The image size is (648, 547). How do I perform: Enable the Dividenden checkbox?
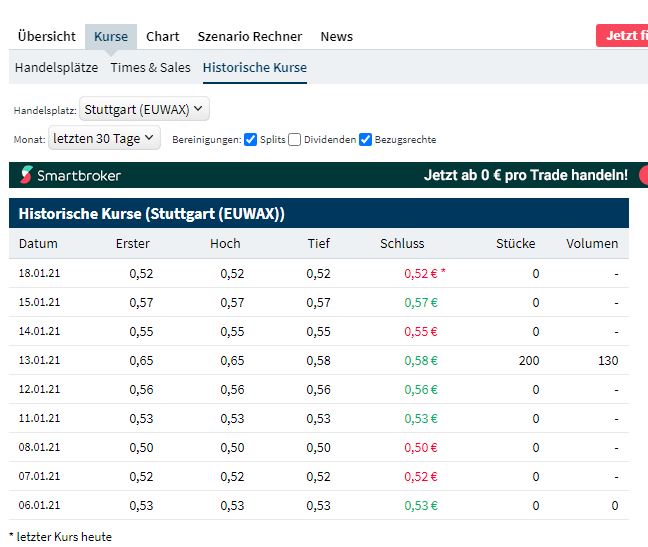tap(295, 140)
